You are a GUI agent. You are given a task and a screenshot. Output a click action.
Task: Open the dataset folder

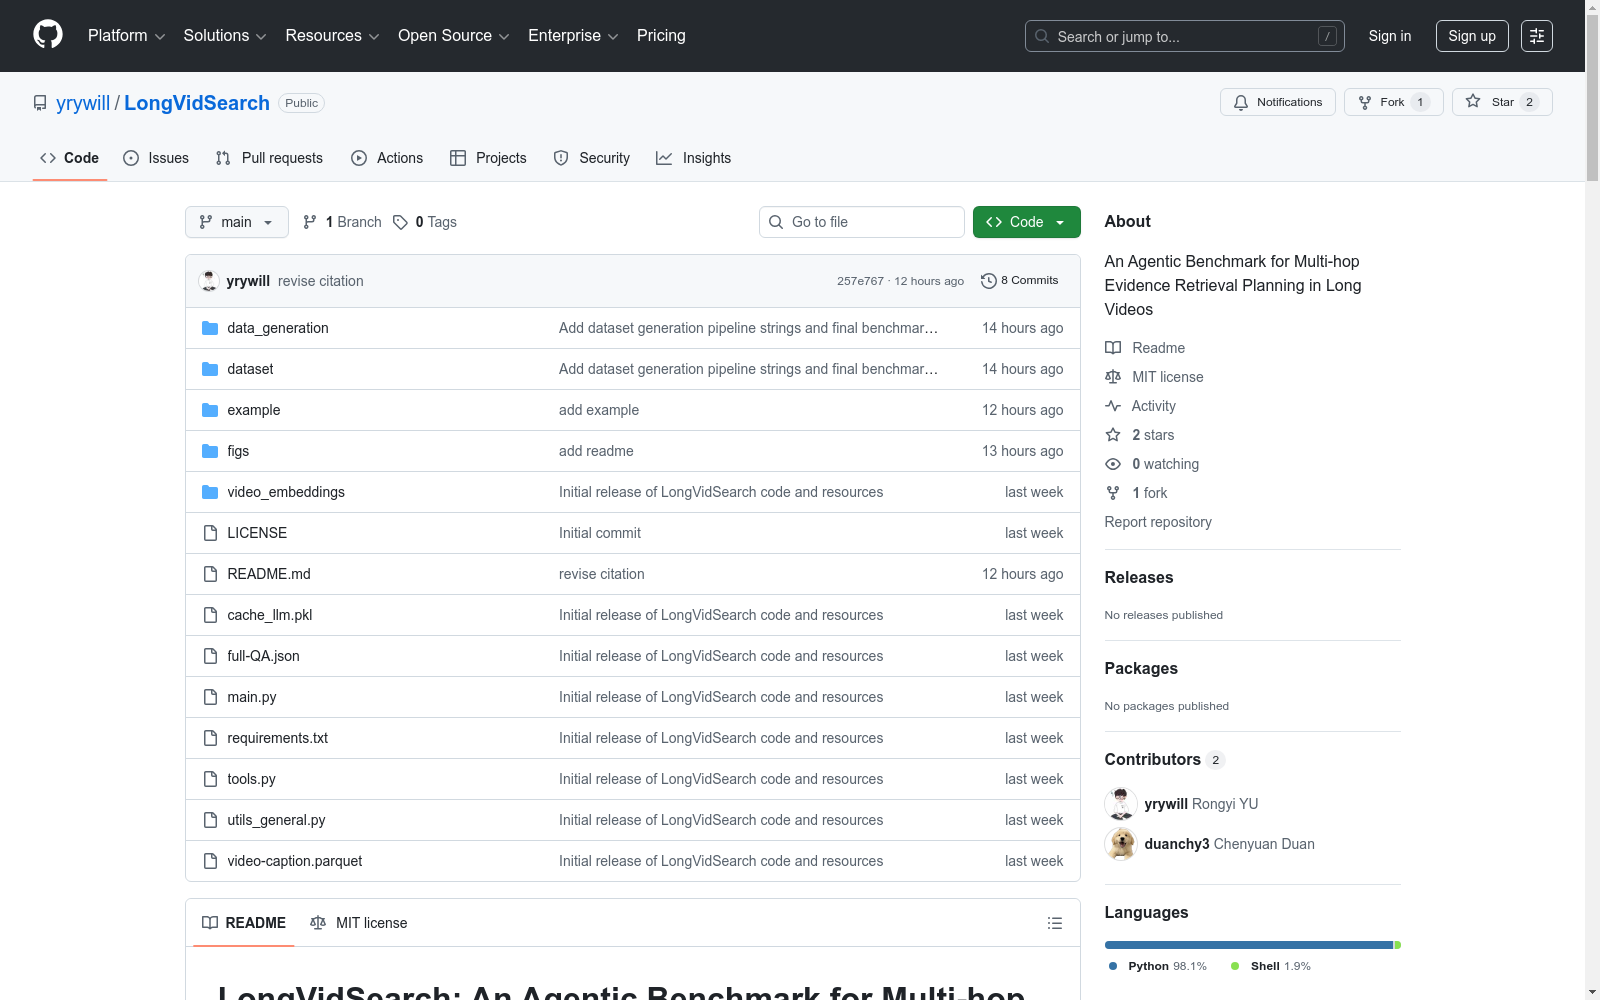coord(250,369)
